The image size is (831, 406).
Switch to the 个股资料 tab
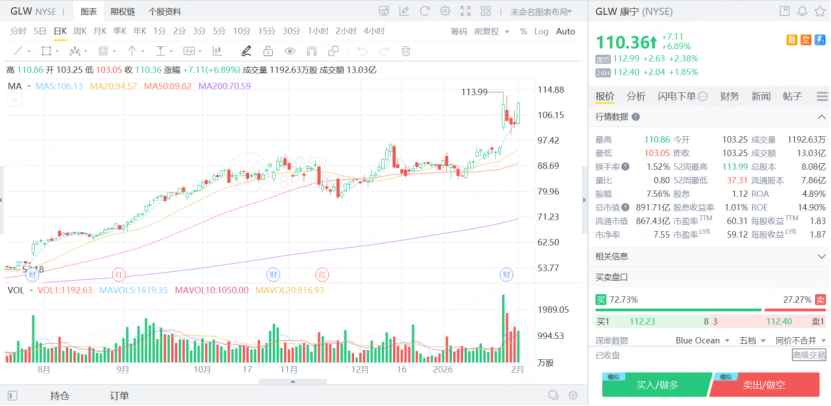click(164, 11)
